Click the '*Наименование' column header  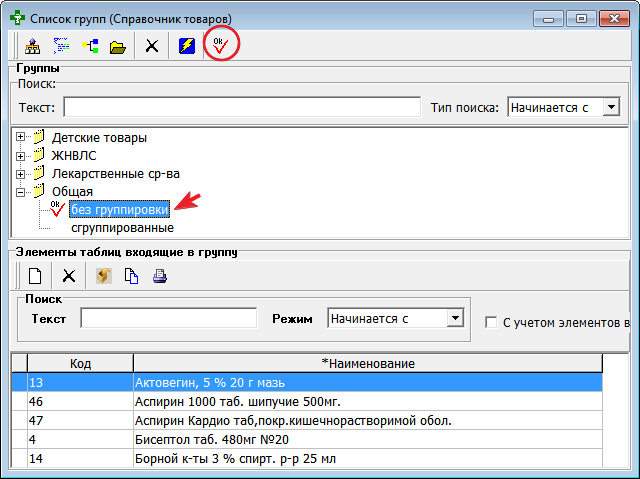click(367, 363)
